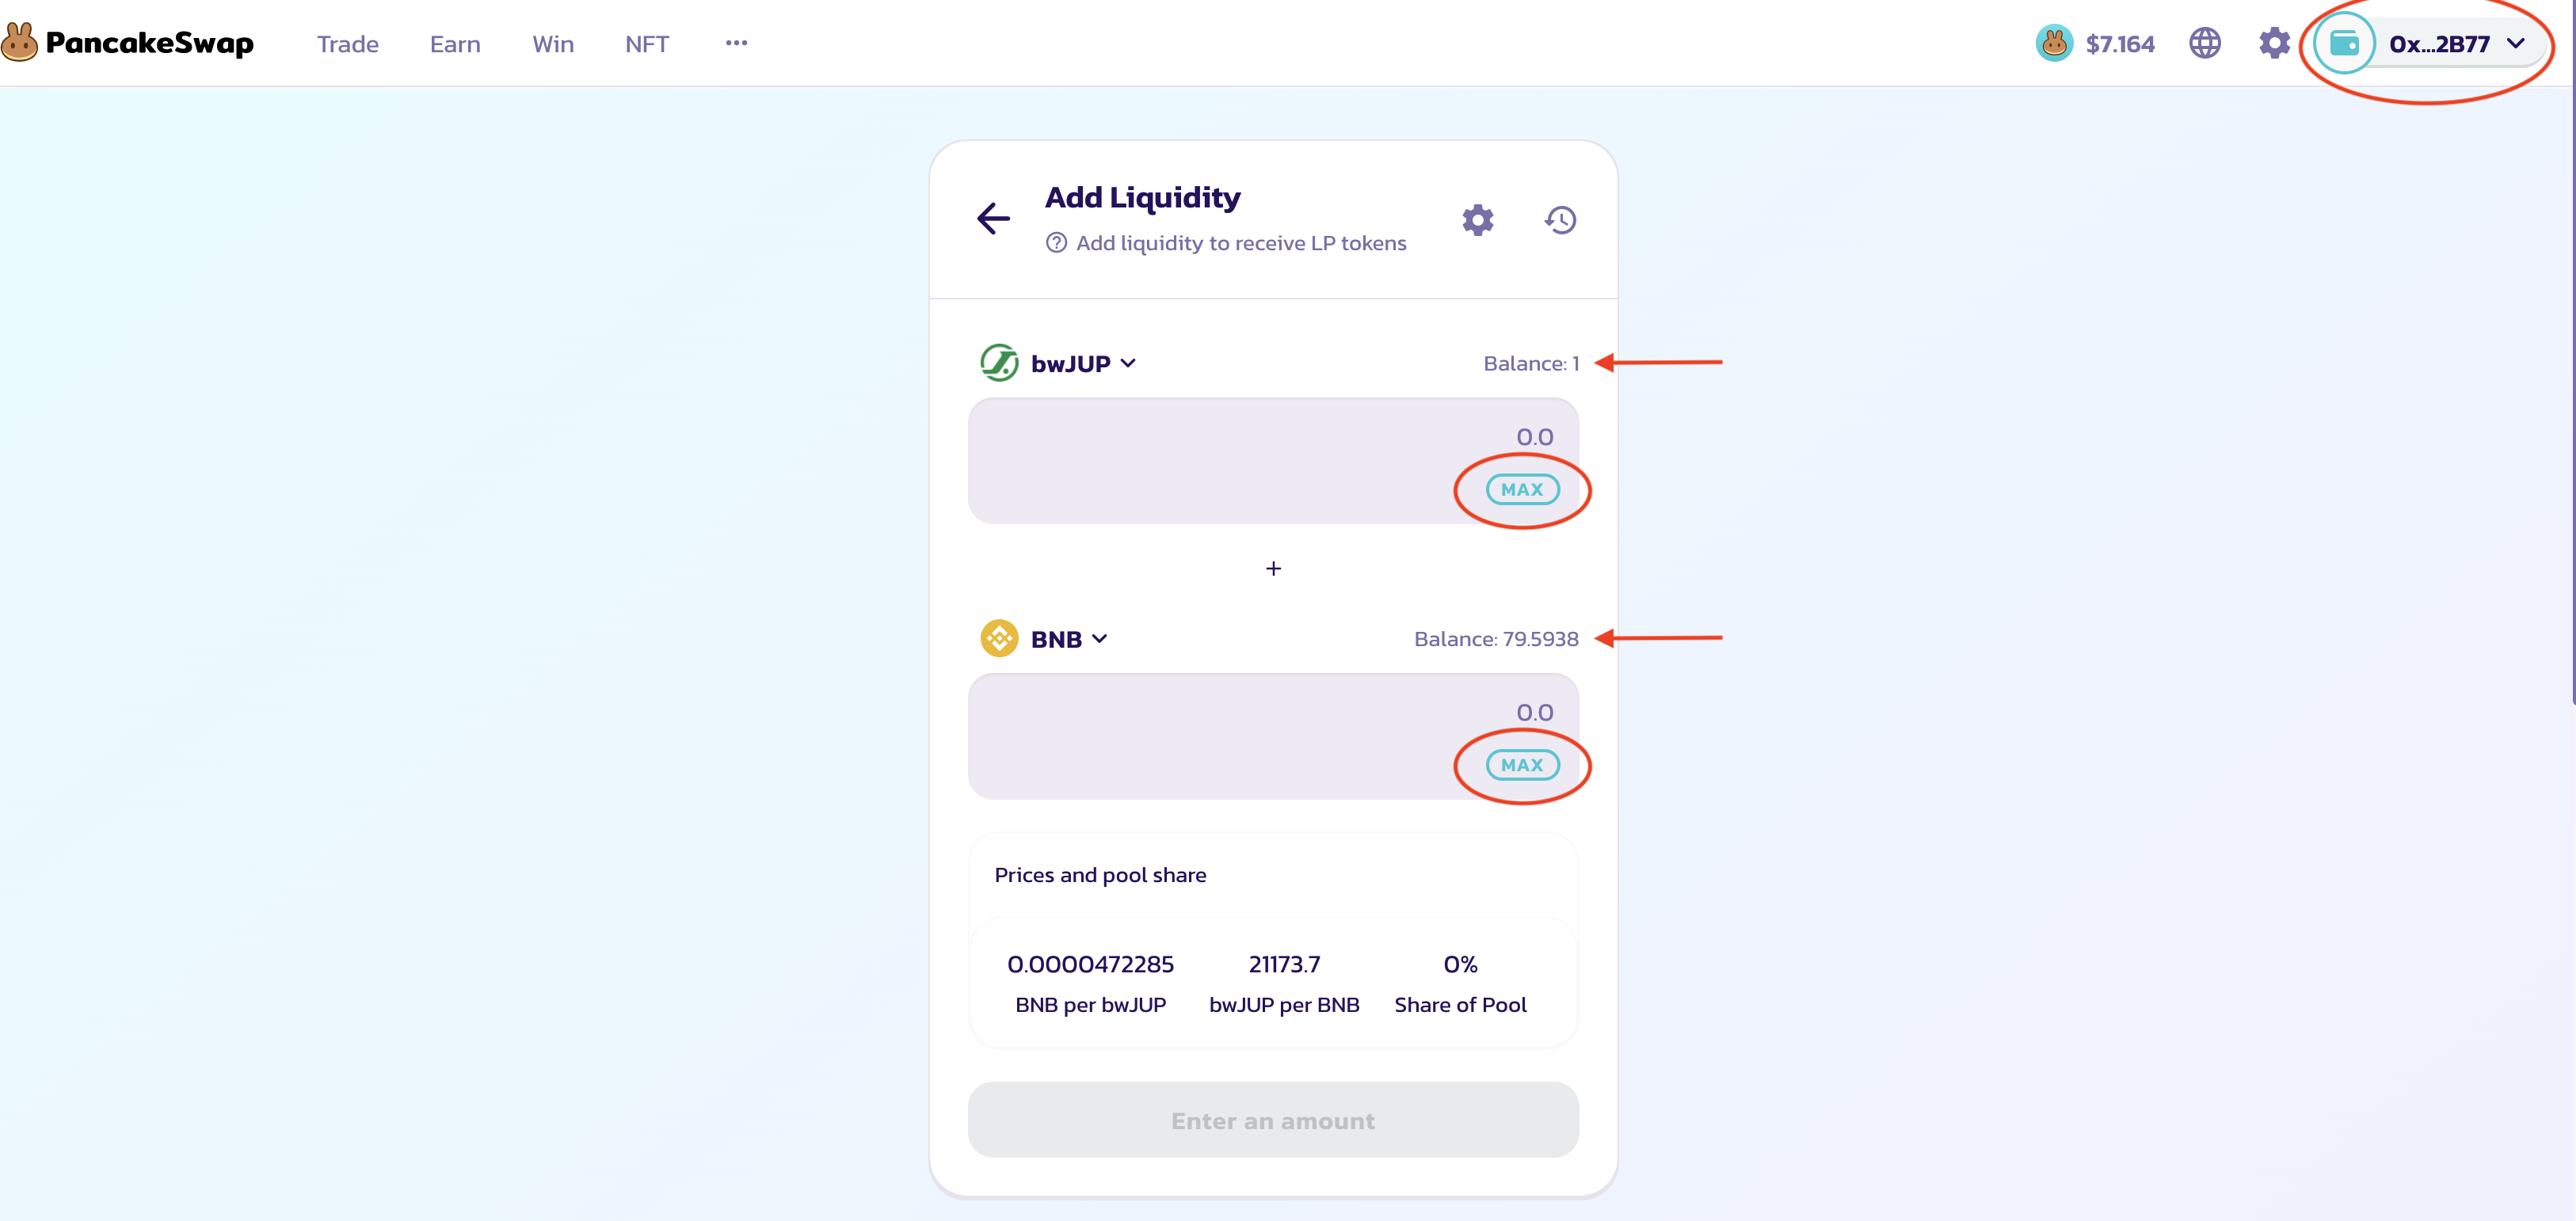
Task: Open liquidity settings gear in card
Action: coord(1477,220)
